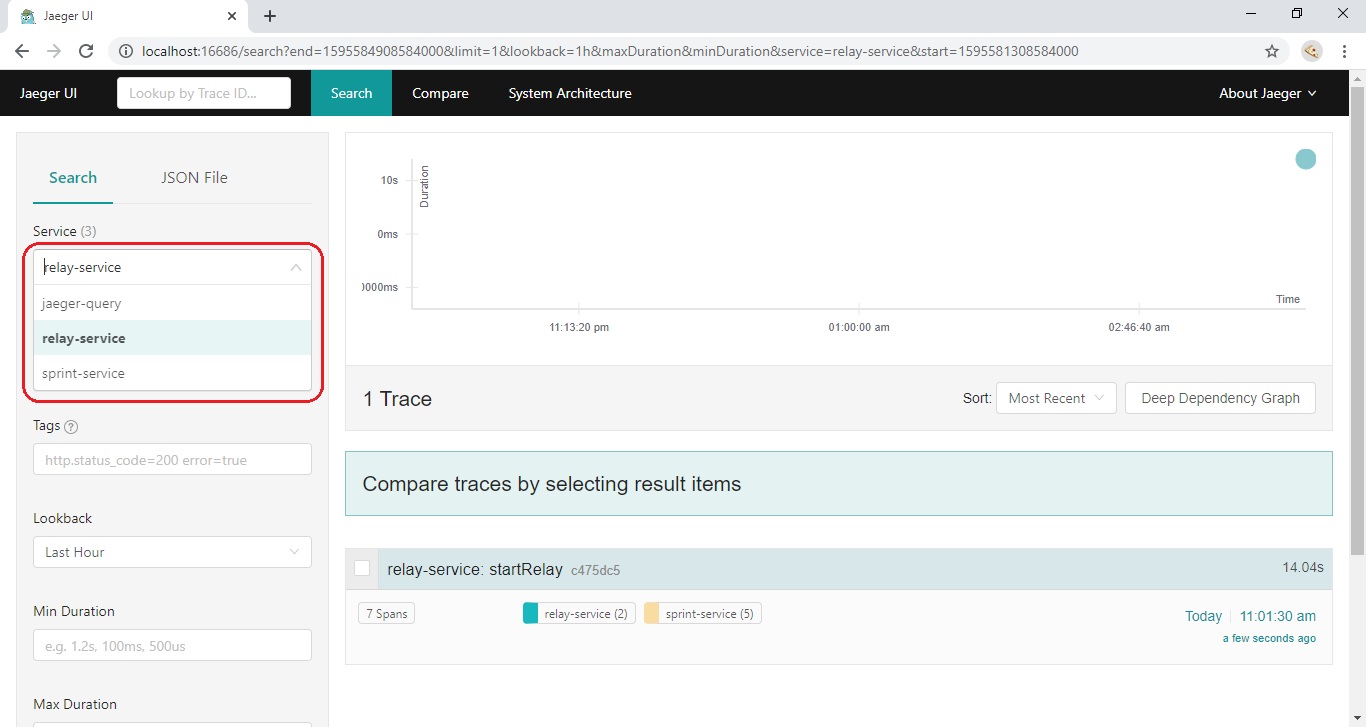
Task: Choose sprint-service from the service list
Action: (x=173, y=373)
